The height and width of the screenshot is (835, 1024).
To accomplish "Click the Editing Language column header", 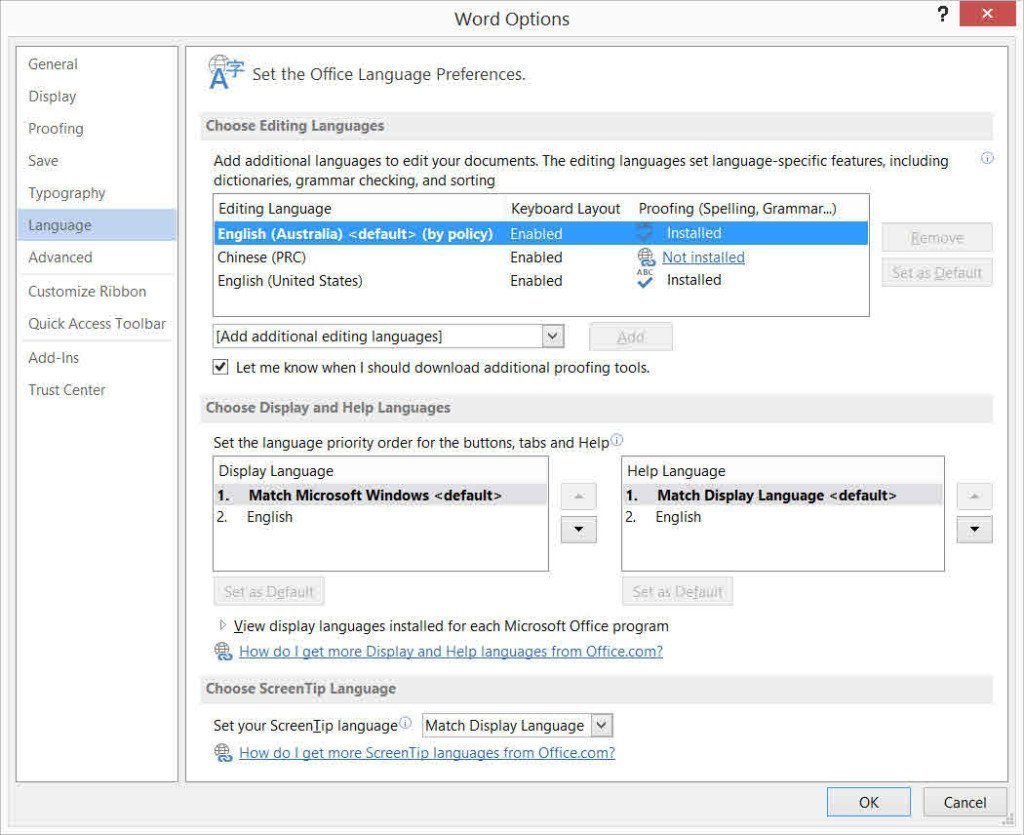I will coord(275,208).
